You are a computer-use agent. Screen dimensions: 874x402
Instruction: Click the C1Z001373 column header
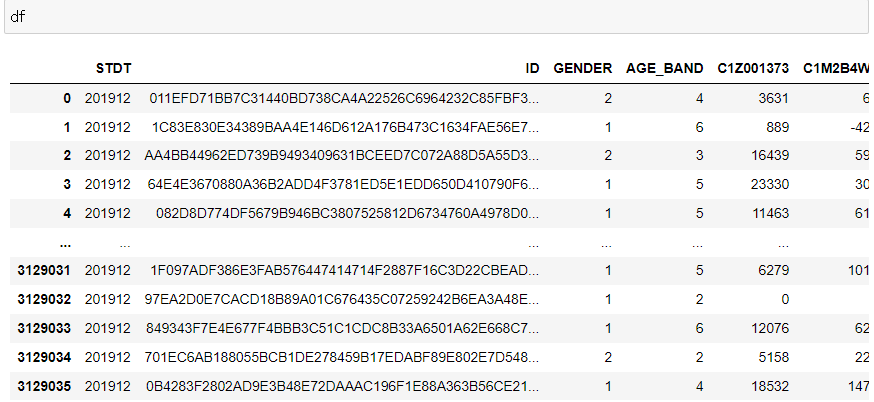(x=753, y=69)
